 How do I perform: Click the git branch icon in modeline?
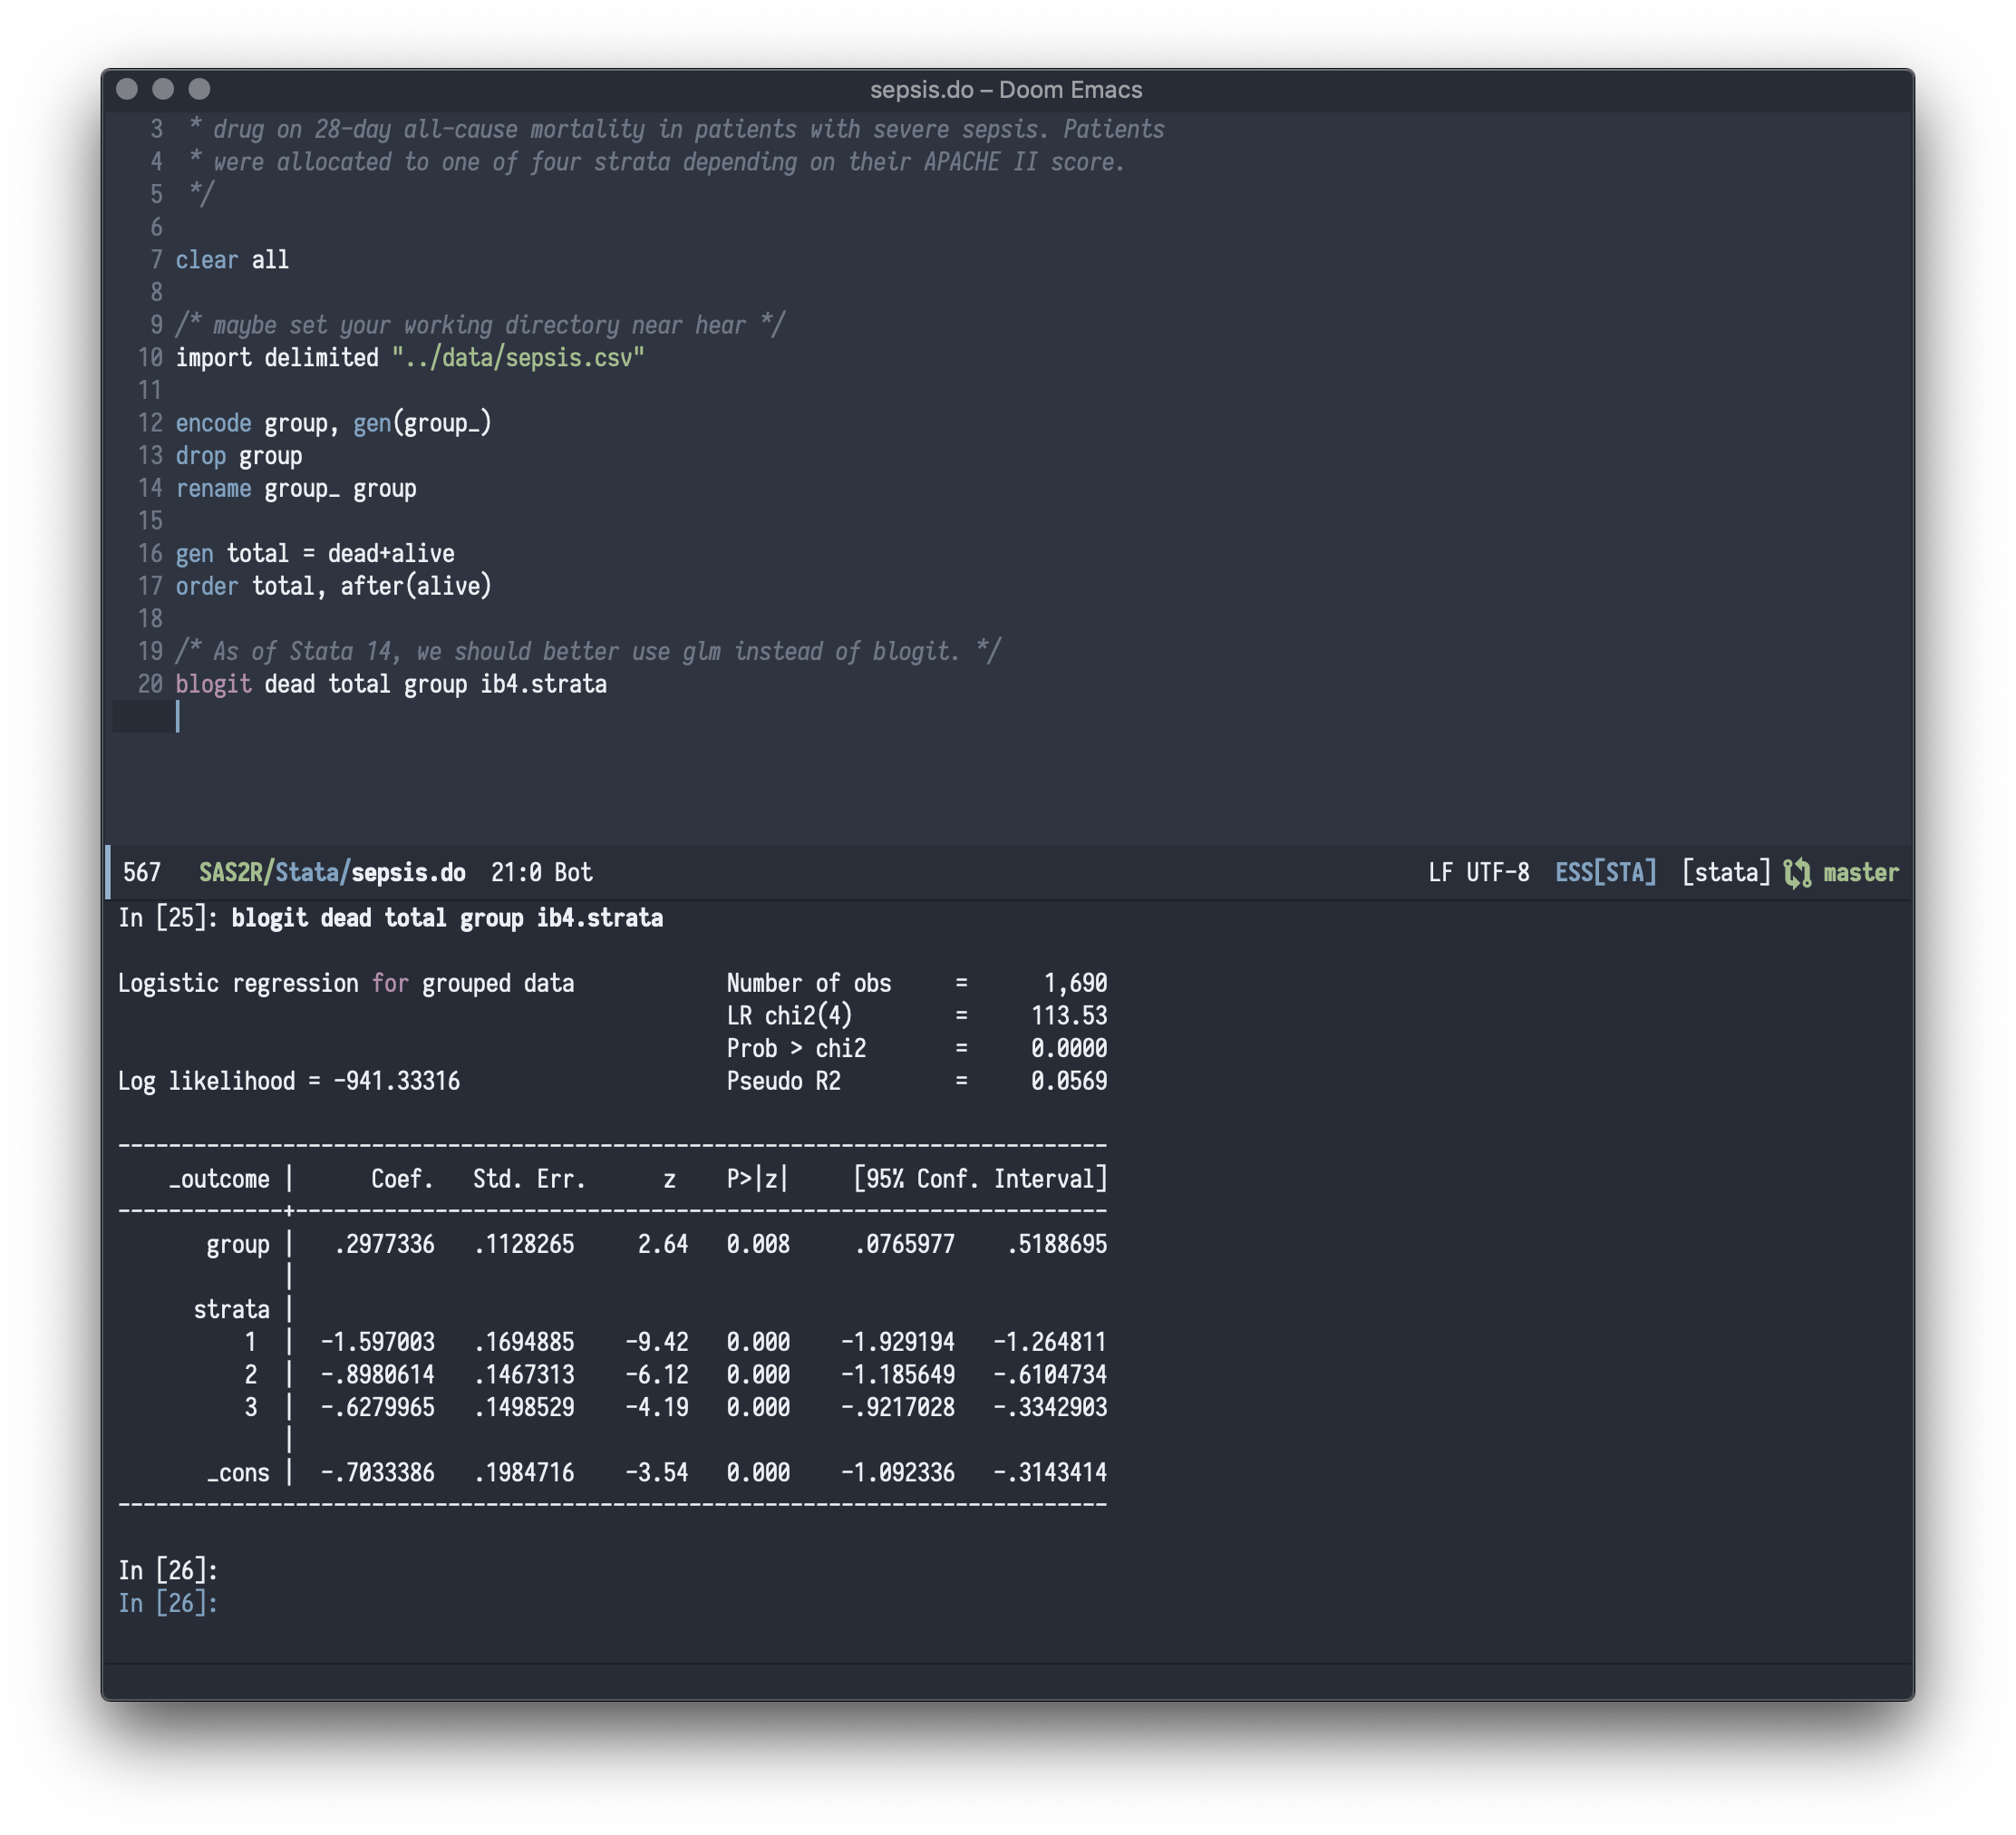tap(1797, 873)
